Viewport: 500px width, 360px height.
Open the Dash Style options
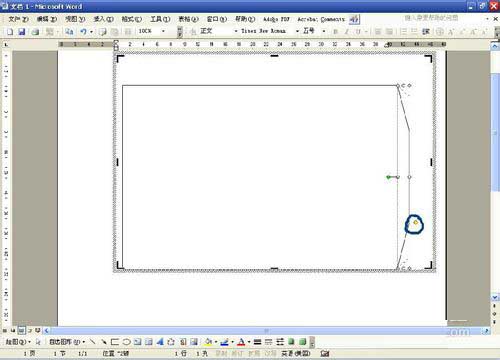tap(269, 342)
